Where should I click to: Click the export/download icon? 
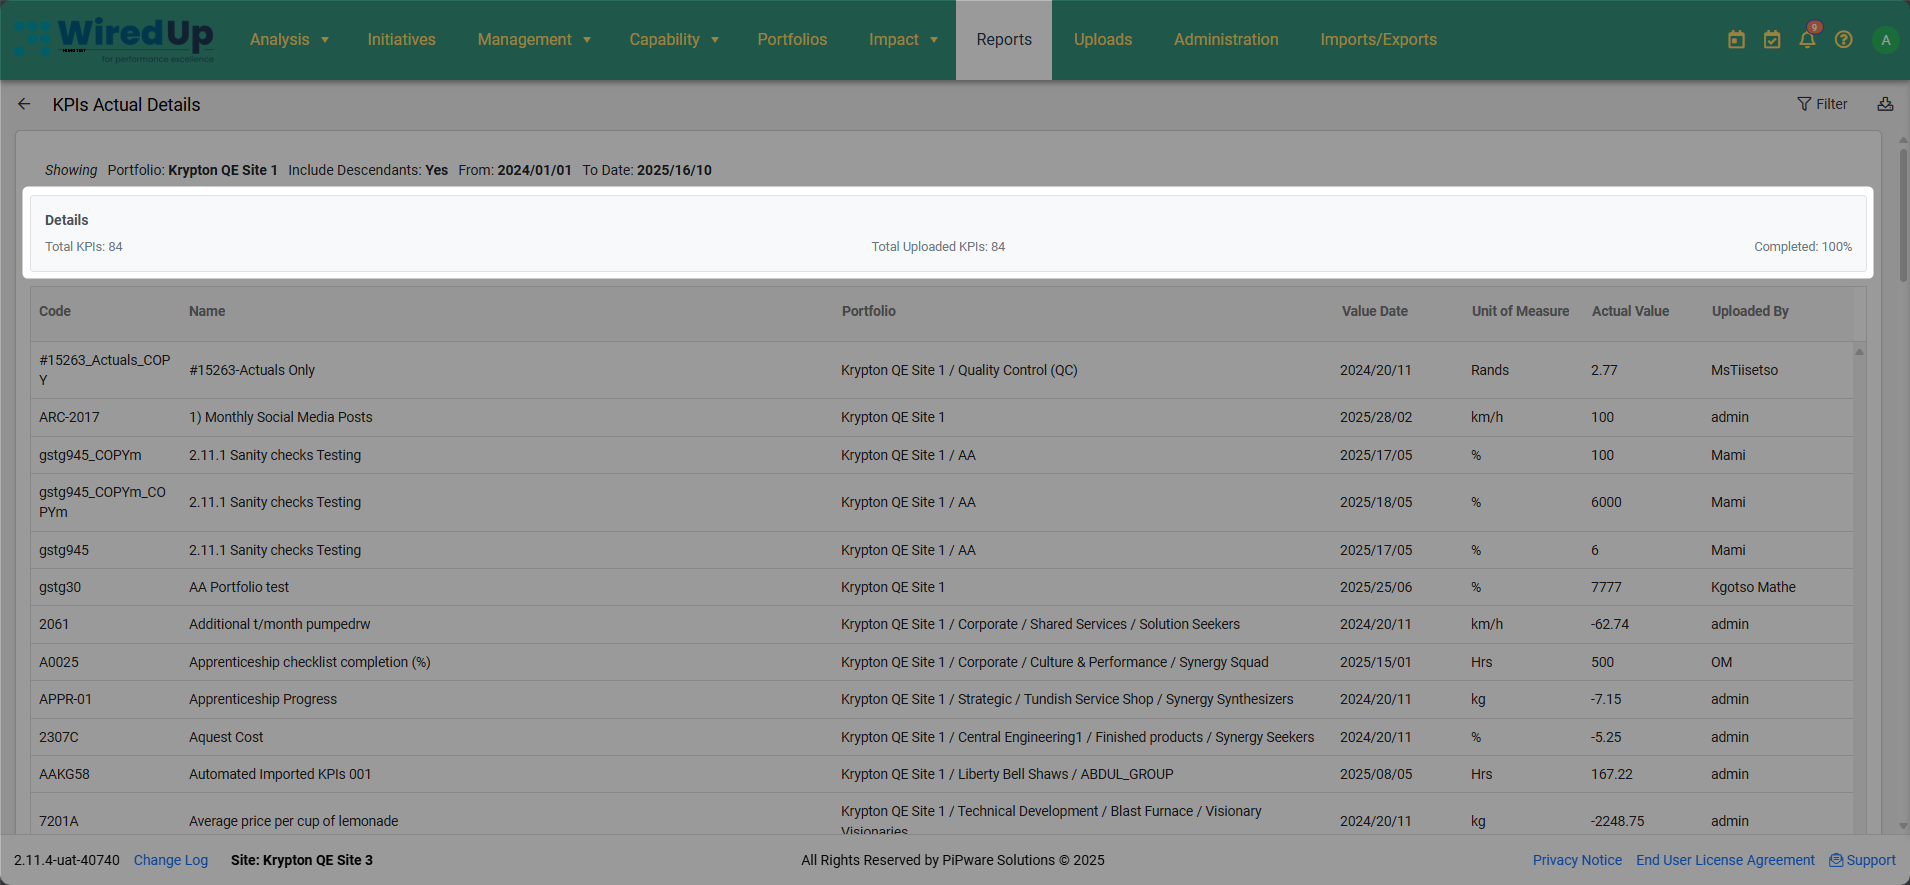1885,104
